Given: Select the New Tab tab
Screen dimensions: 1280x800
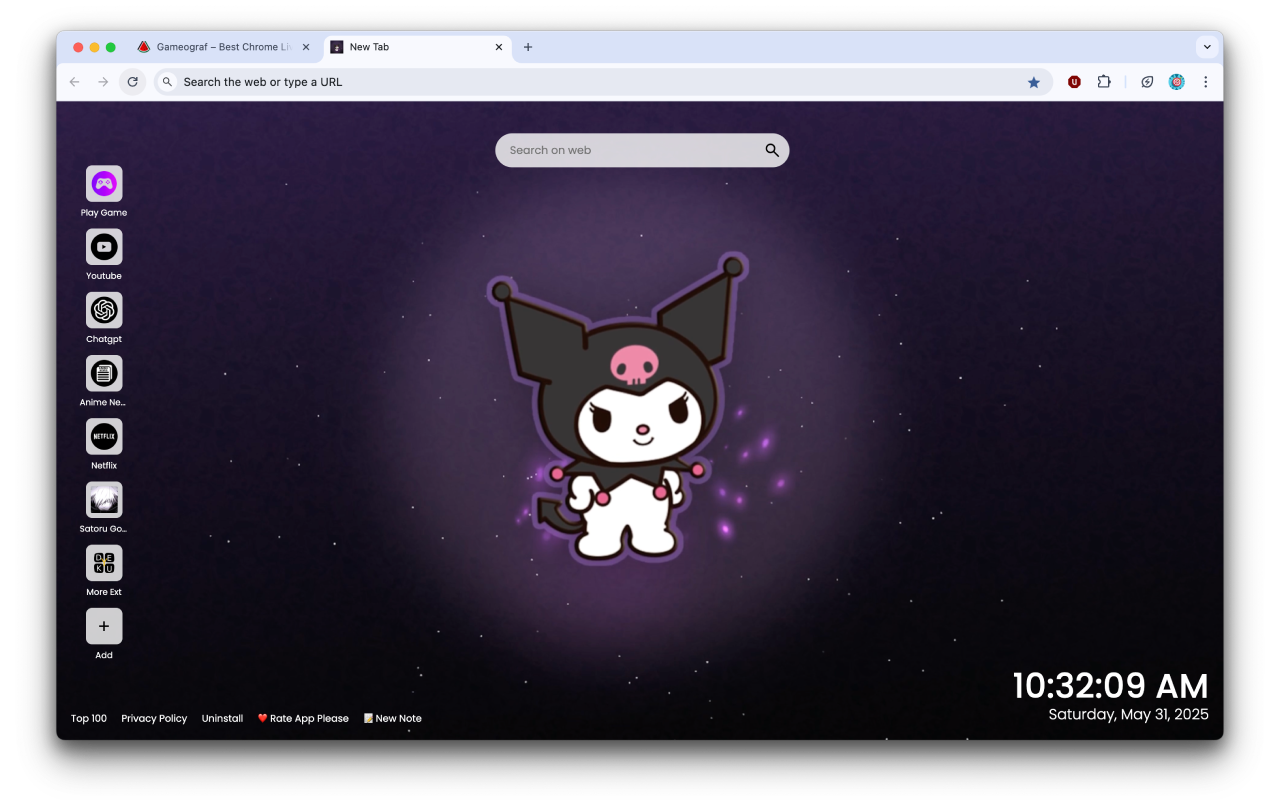Looking at the screenshot, I should pyautogui.click(x=418, y=47).
